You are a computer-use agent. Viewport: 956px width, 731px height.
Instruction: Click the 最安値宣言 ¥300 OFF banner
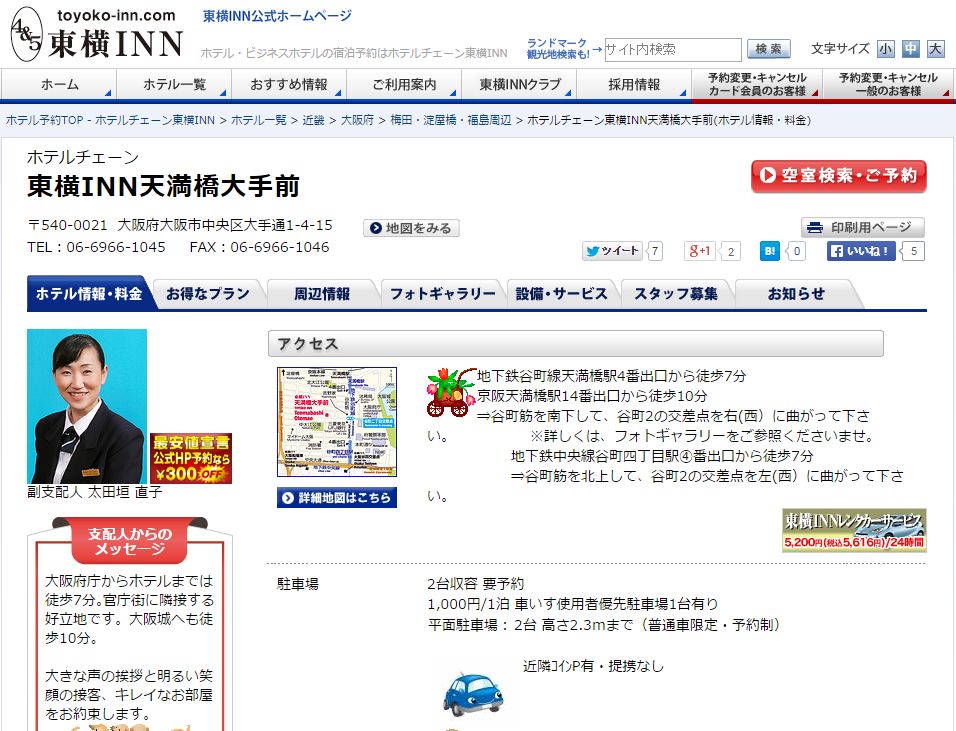pos(191,458)
